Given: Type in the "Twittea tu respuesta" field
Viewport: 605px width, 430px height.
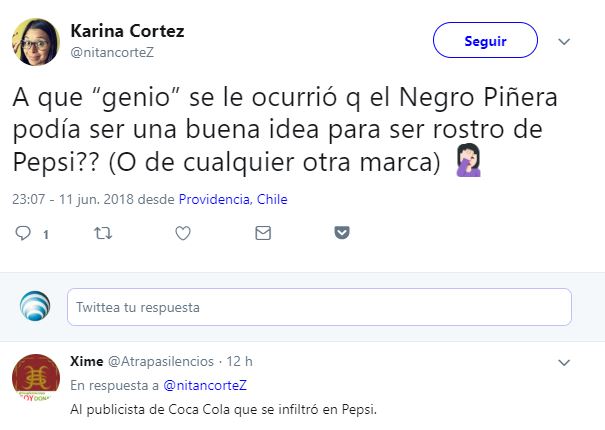Looking at the screenshot, I should point(319,307).
